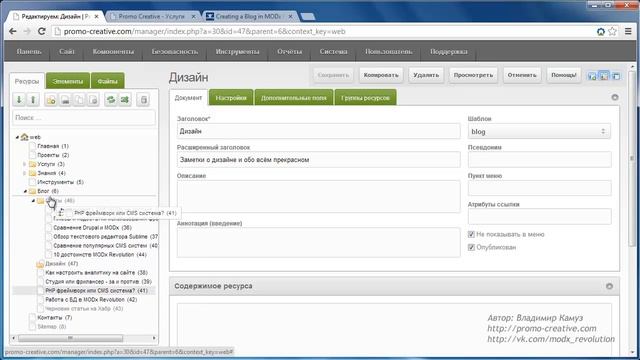Click the new static resource icon

click(93, 99)
